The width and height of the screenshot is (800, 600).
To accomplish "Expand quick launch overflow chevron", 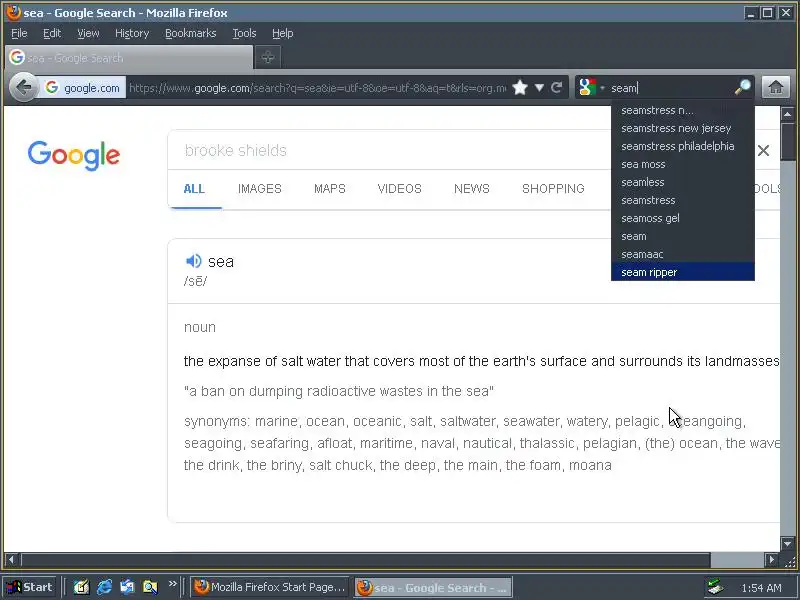I will pos(172,584).
